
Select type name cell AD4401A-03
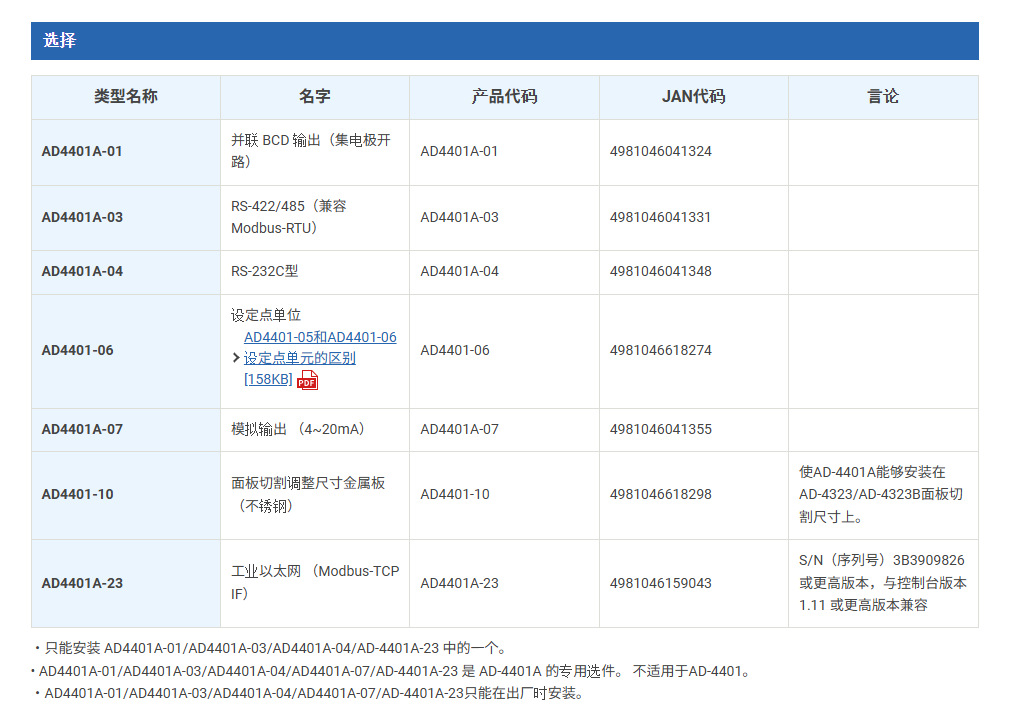126,218
